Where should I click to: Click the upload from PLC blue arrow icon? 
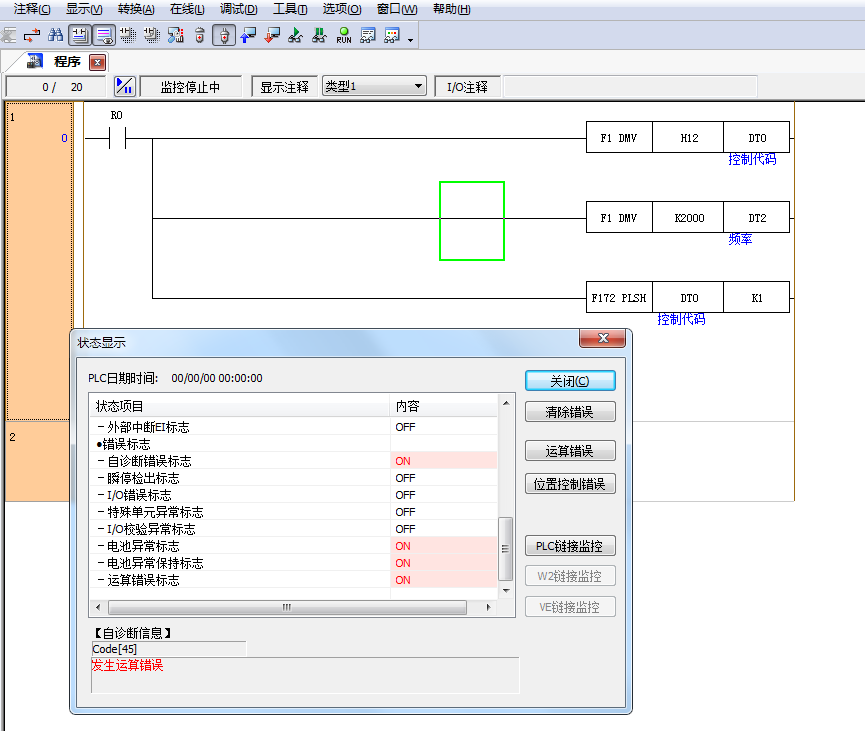click(248, 36)
